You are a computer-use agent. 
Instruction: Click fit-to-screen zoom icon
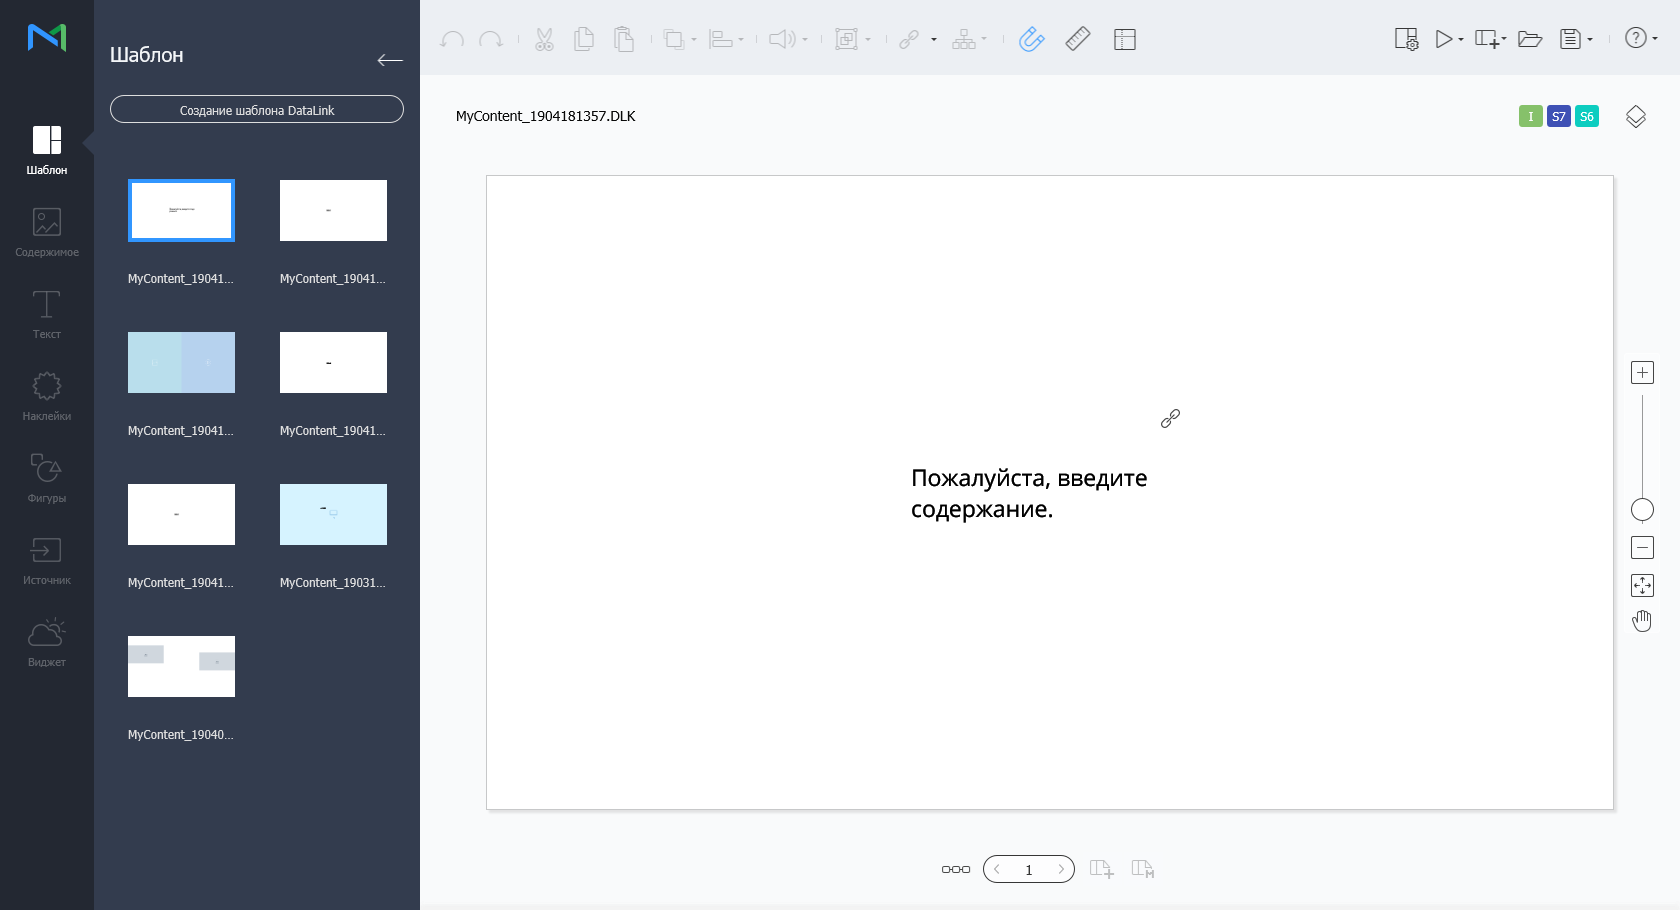pyautogui.click(x=1642, y=585)
